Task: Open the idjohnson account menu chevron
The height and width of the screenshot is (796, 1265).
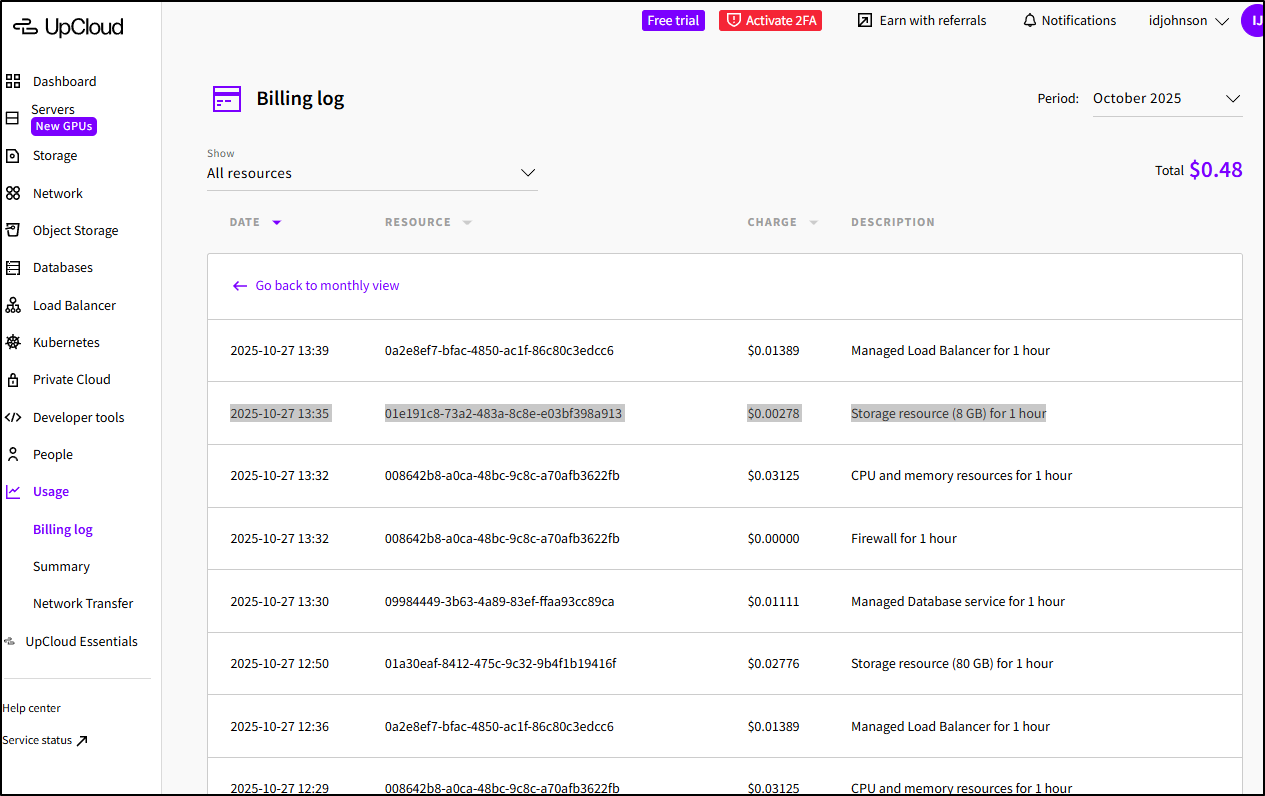Action: coord(1221,21)
